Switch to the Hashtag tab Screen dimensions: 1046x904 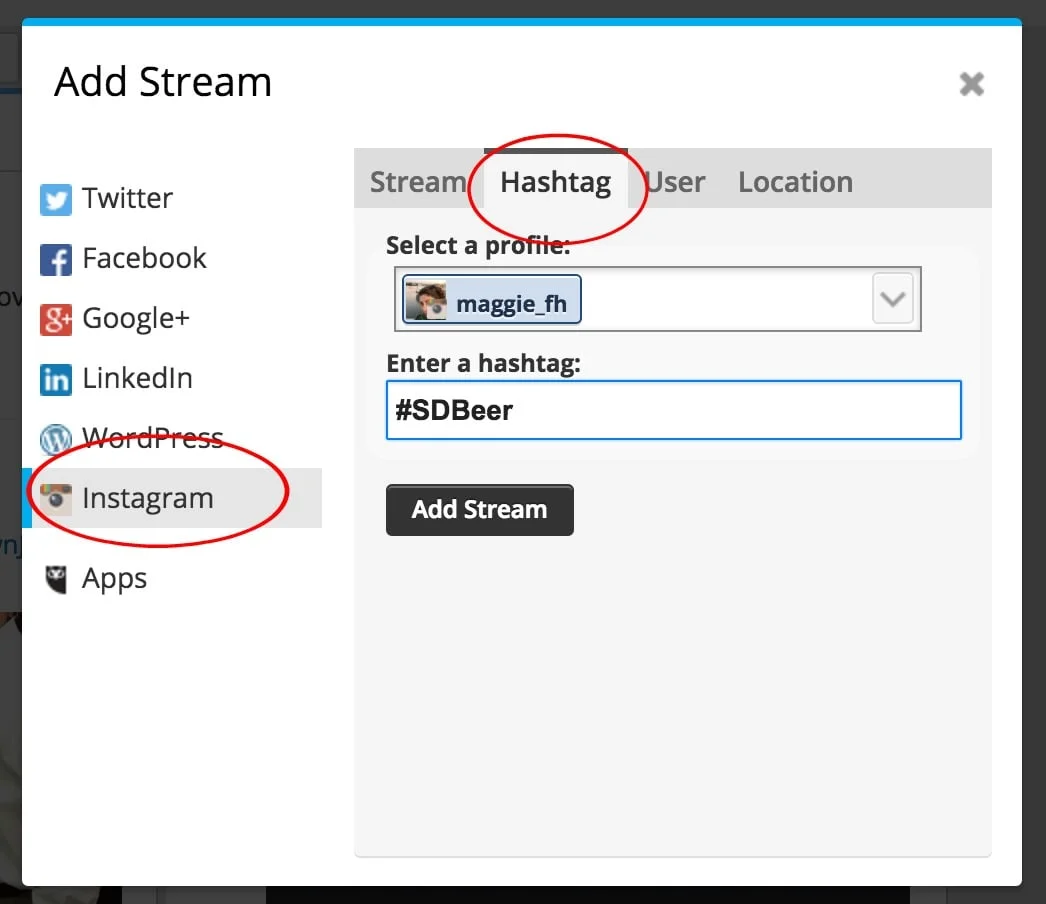pos(556,181)
